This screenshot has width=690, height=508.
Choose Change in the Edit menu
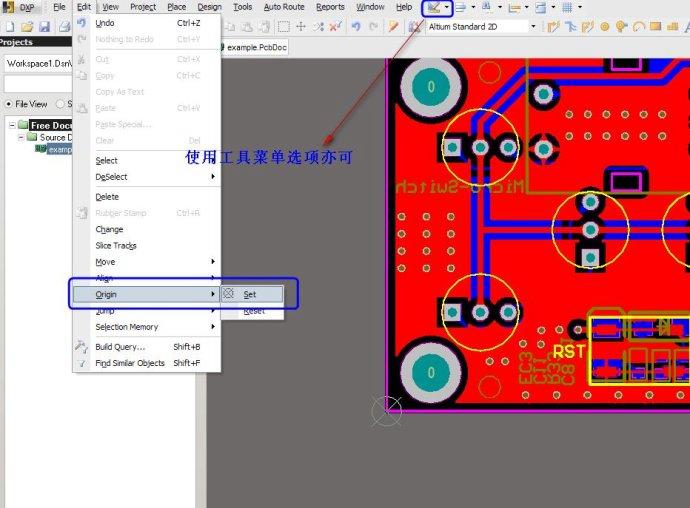[x=147, y=229]
